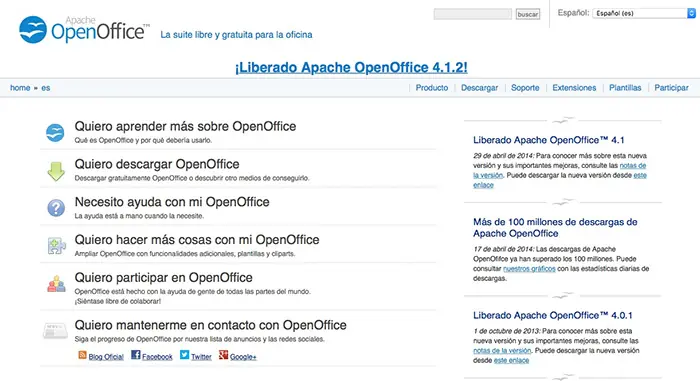Click the blue question mark help icon
The width and height of the screenshot is (700, 381).
point(56,208)
